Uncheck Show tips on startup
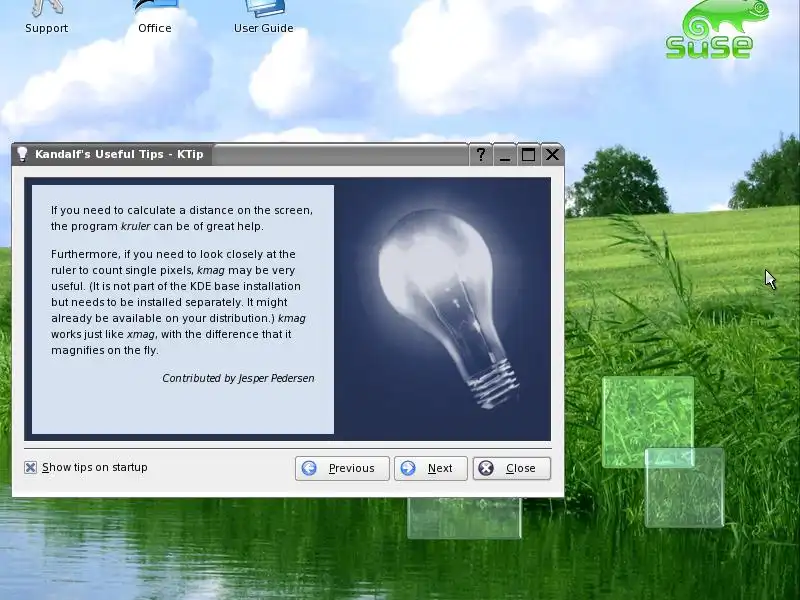This screenshot has width=800, height=600. click(31, 467)
